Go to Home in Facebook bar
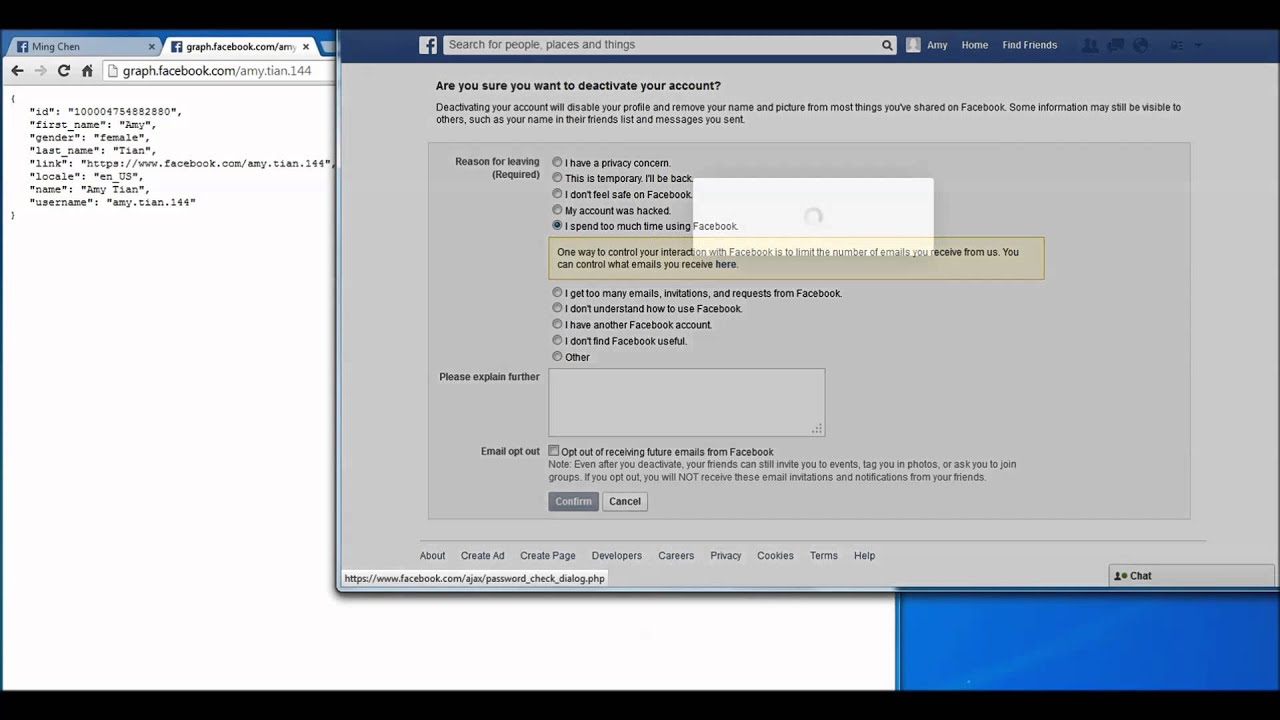This screenshot has width=1280, height=720. point(975,45)
